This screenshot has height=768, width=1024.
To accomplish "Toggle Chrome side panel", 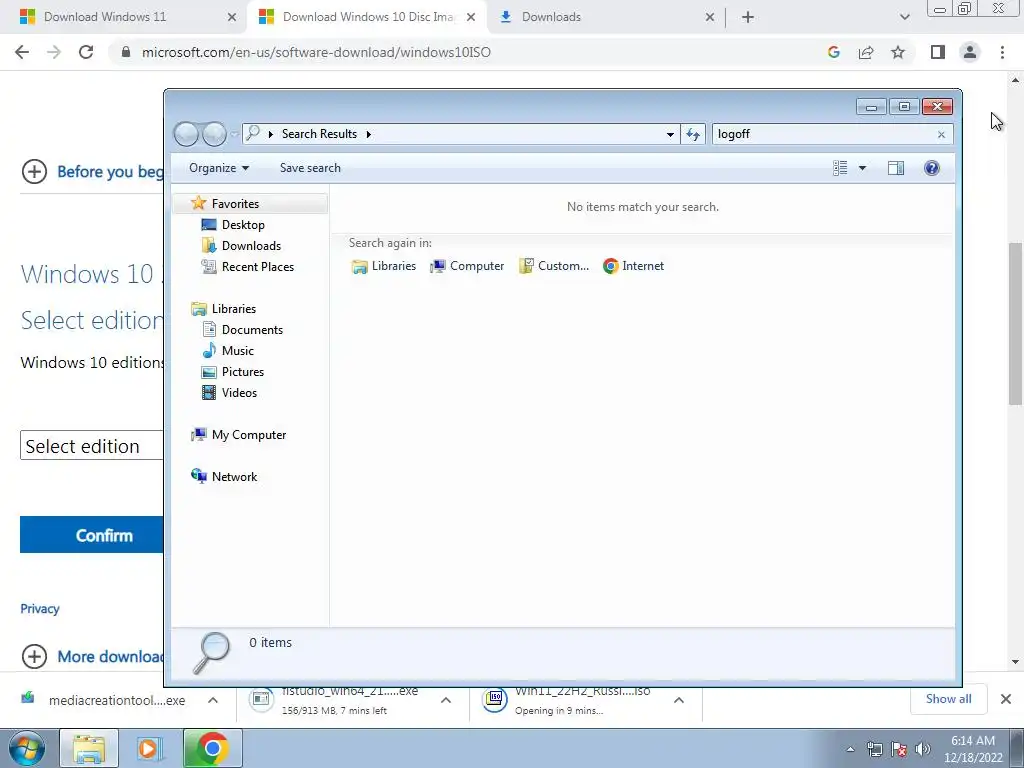I will click(x=938, y=52).
